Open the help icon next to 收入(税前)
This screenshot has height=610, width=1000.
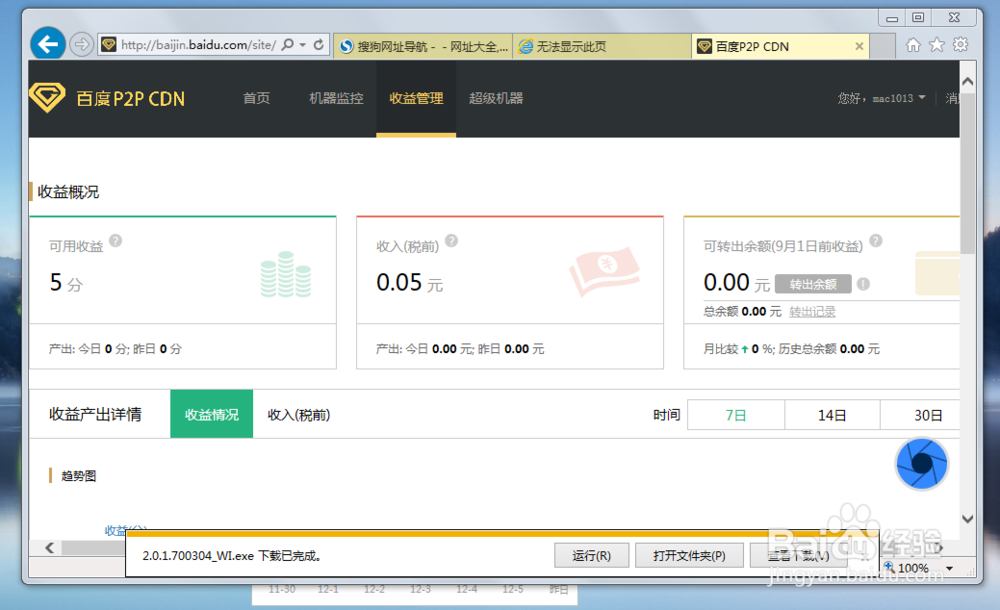pos(450,240)
